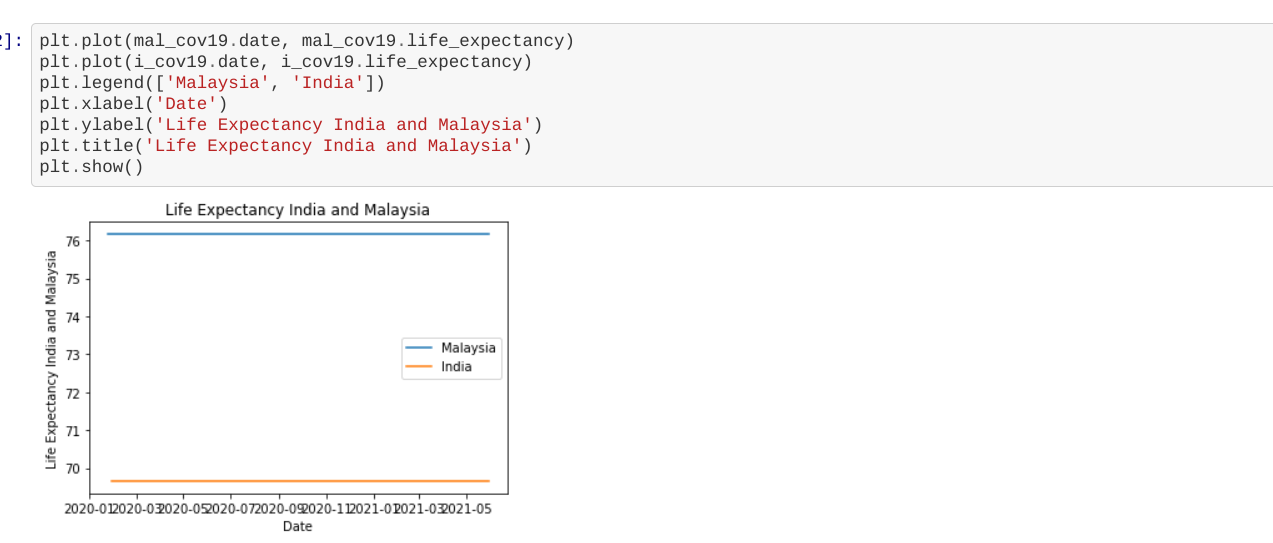Click the vertical y-axis label text
The image size is (1273, 543).
[51, 359]
